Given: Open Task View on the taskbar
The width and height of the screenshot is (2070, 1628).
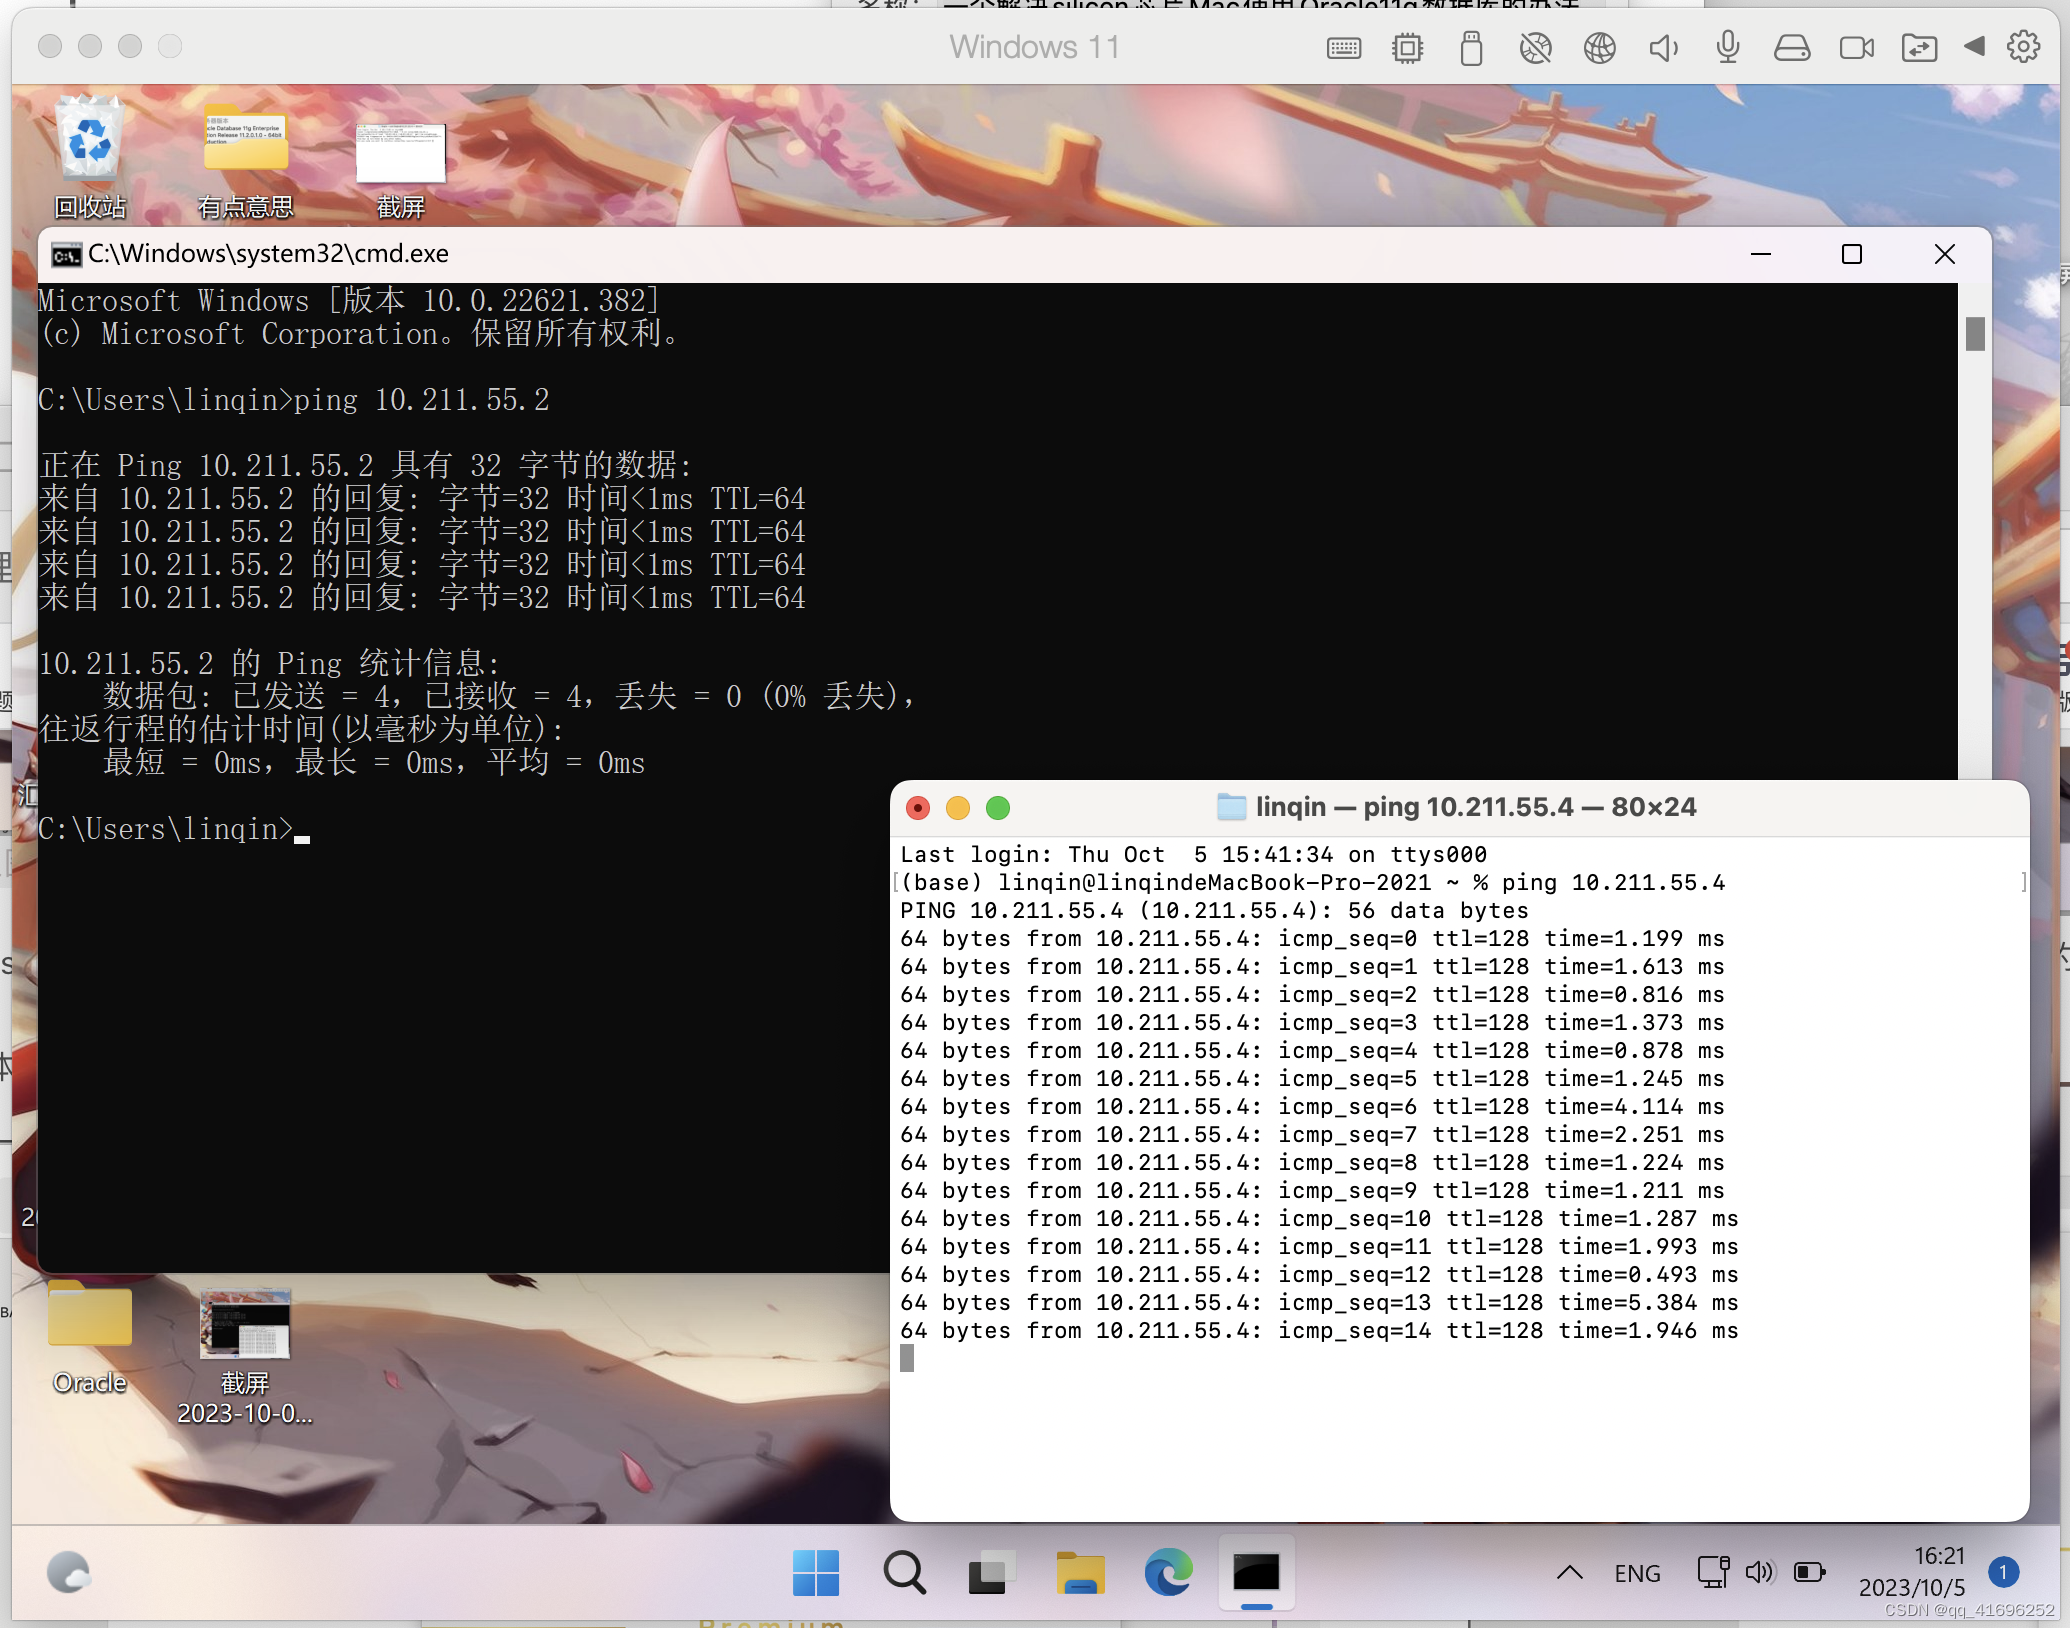Looking at the screenshot, I should point(991,1573).
